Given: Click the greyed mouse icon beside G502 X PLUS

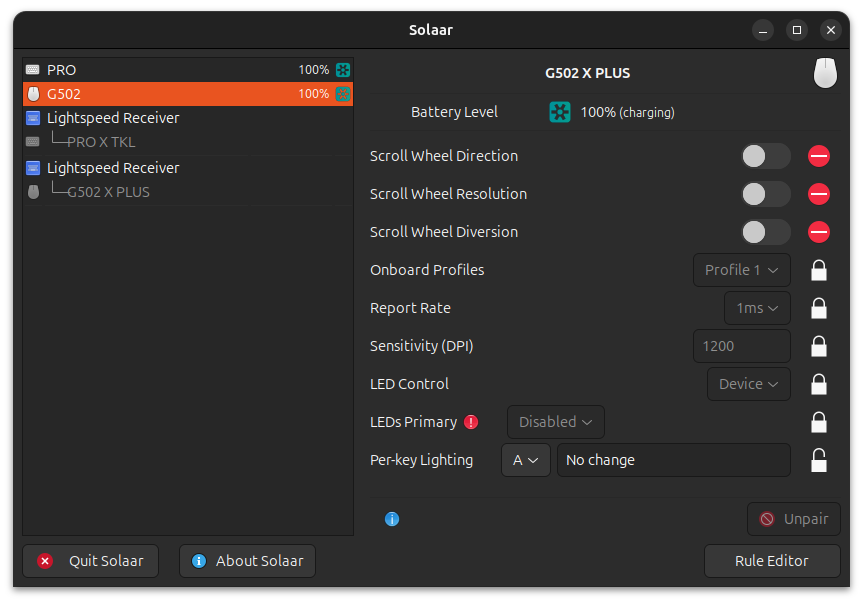Looking at the screenshot, I should 34,192.
